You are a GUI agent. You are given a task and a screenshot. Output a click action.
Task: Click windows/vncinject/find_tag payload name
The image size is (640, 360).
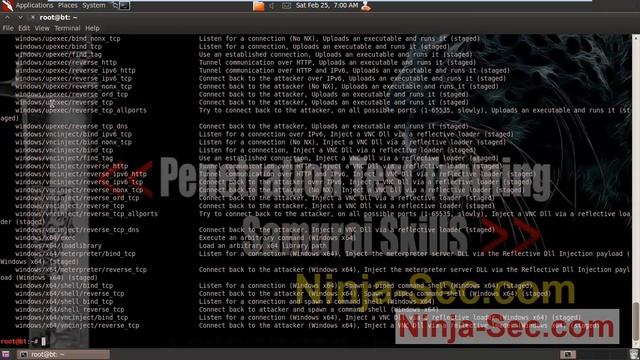tap(64, 158)
